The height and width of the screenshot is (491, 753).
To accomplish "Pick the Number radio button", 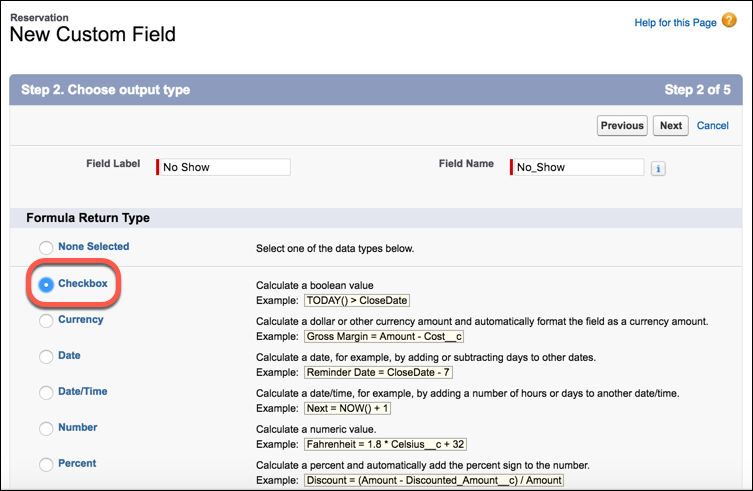I will tap(46, 429).
